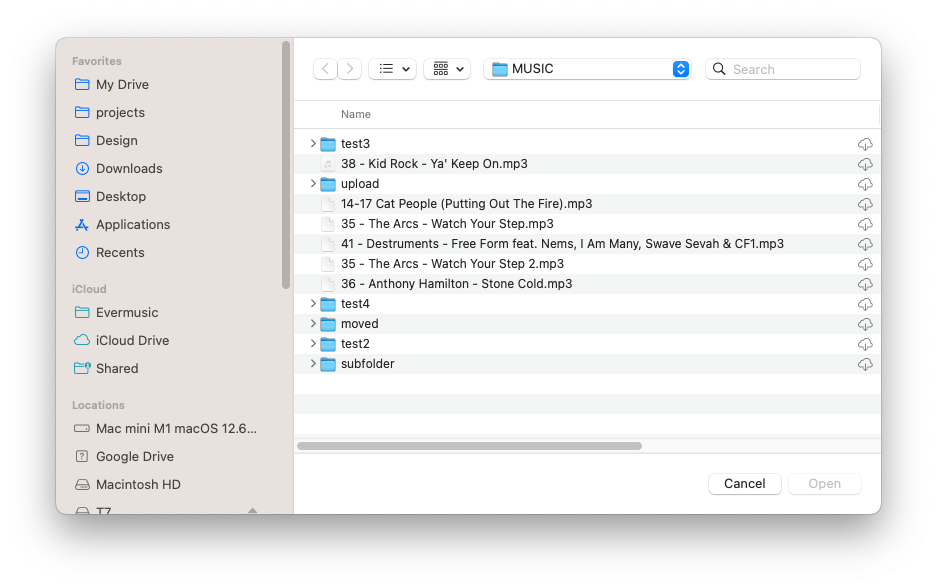The image size is (937, 588).
Task: Open the icon size view dropdown
Action: click(446, 68)
